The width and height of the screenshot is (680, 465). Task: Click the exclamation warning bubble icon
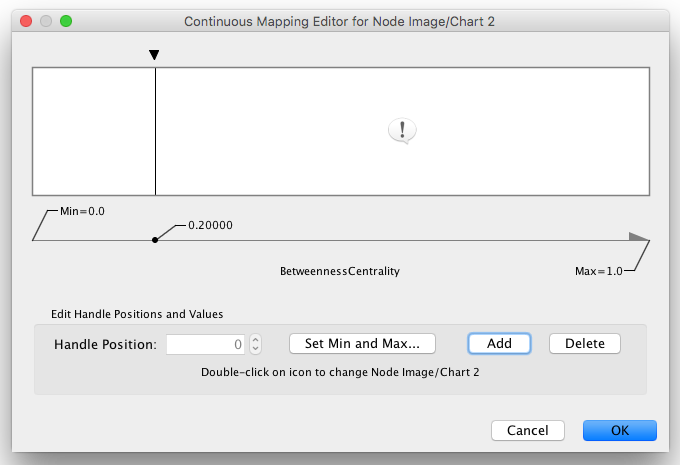(x=402, y=130)
